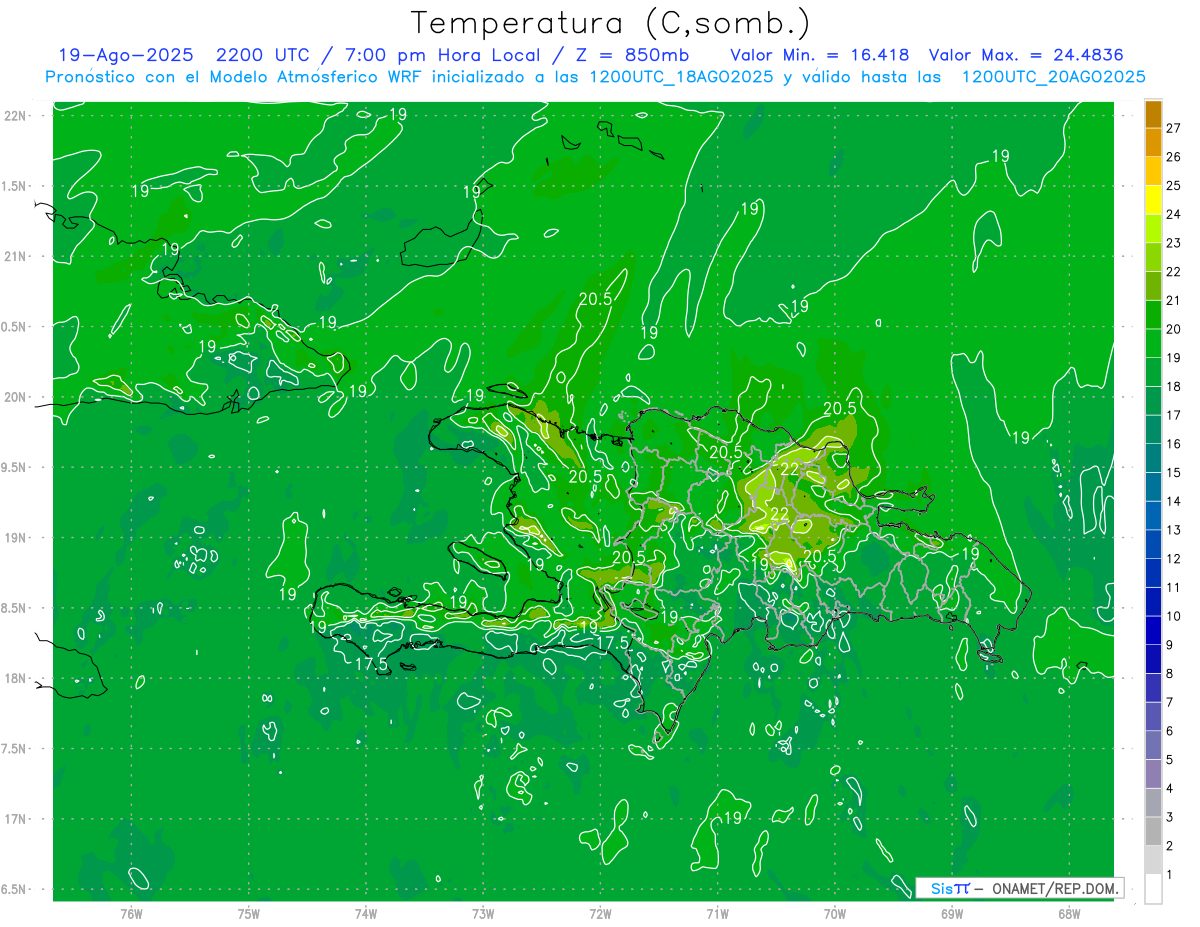Click the '75W' longitude label
The width and height of the screenshot is (1200, 927).
tap(248, 914)
